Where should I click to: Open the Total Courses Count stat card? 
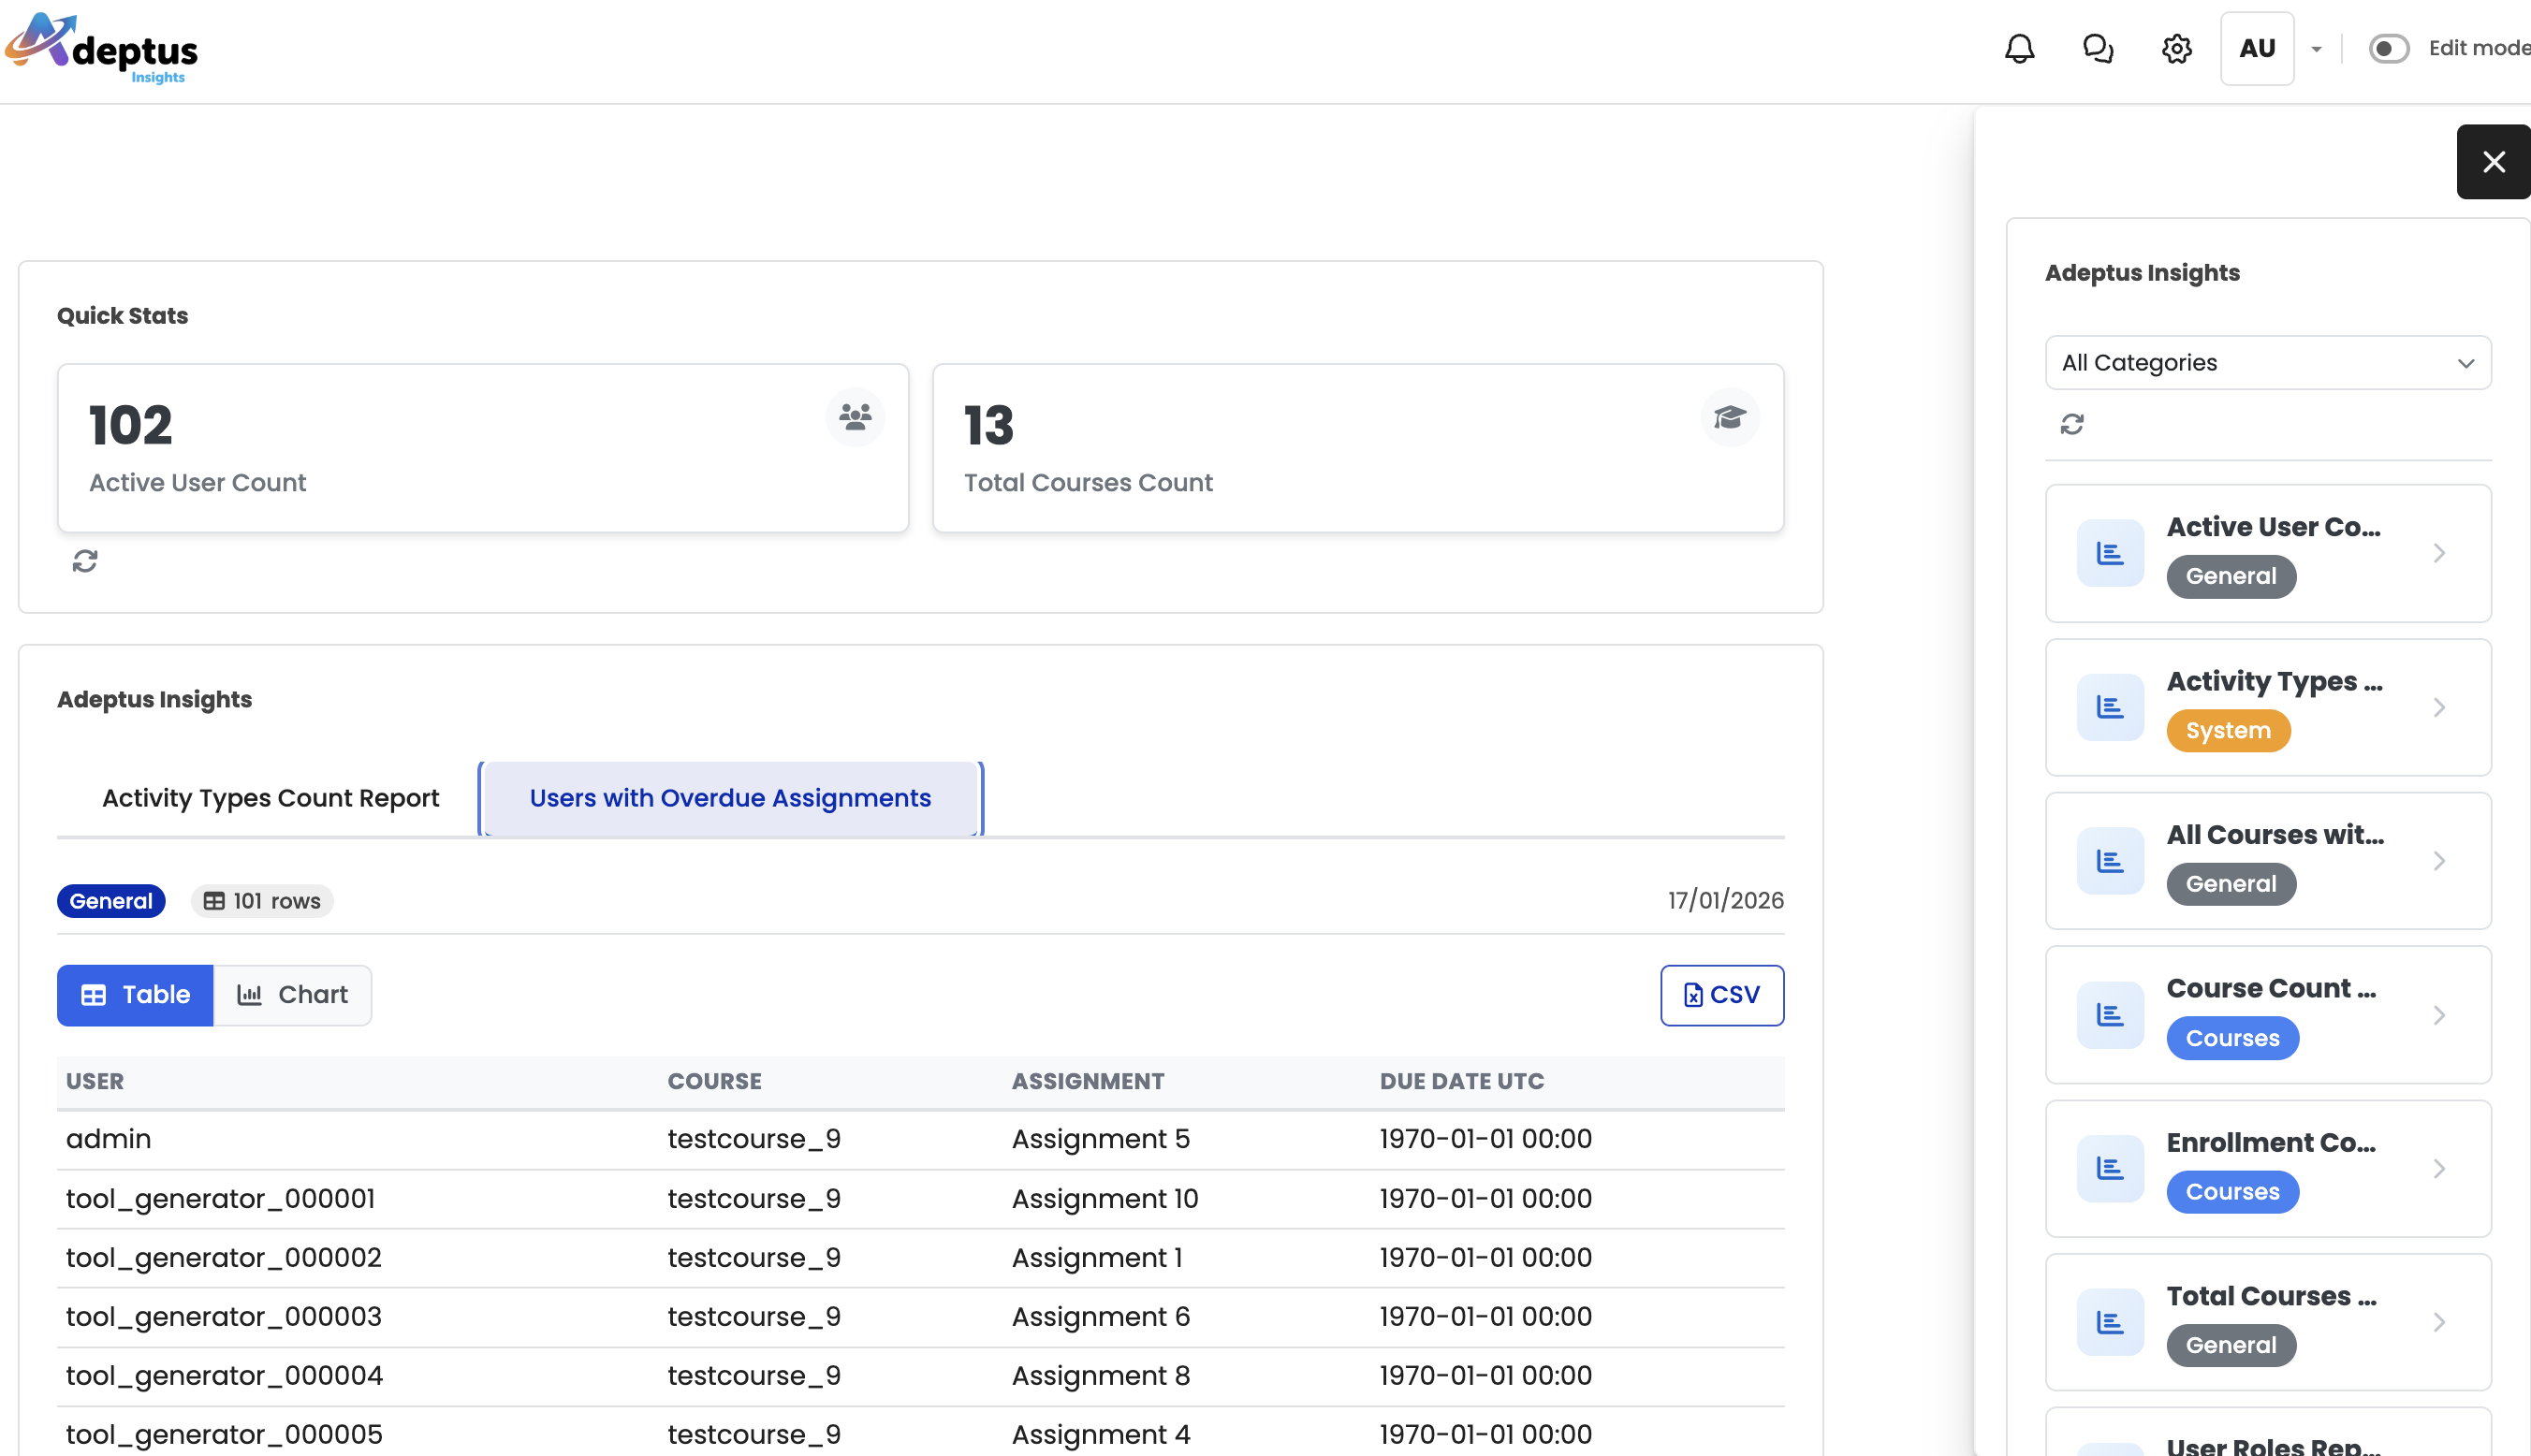click(x=1358, y=448)
